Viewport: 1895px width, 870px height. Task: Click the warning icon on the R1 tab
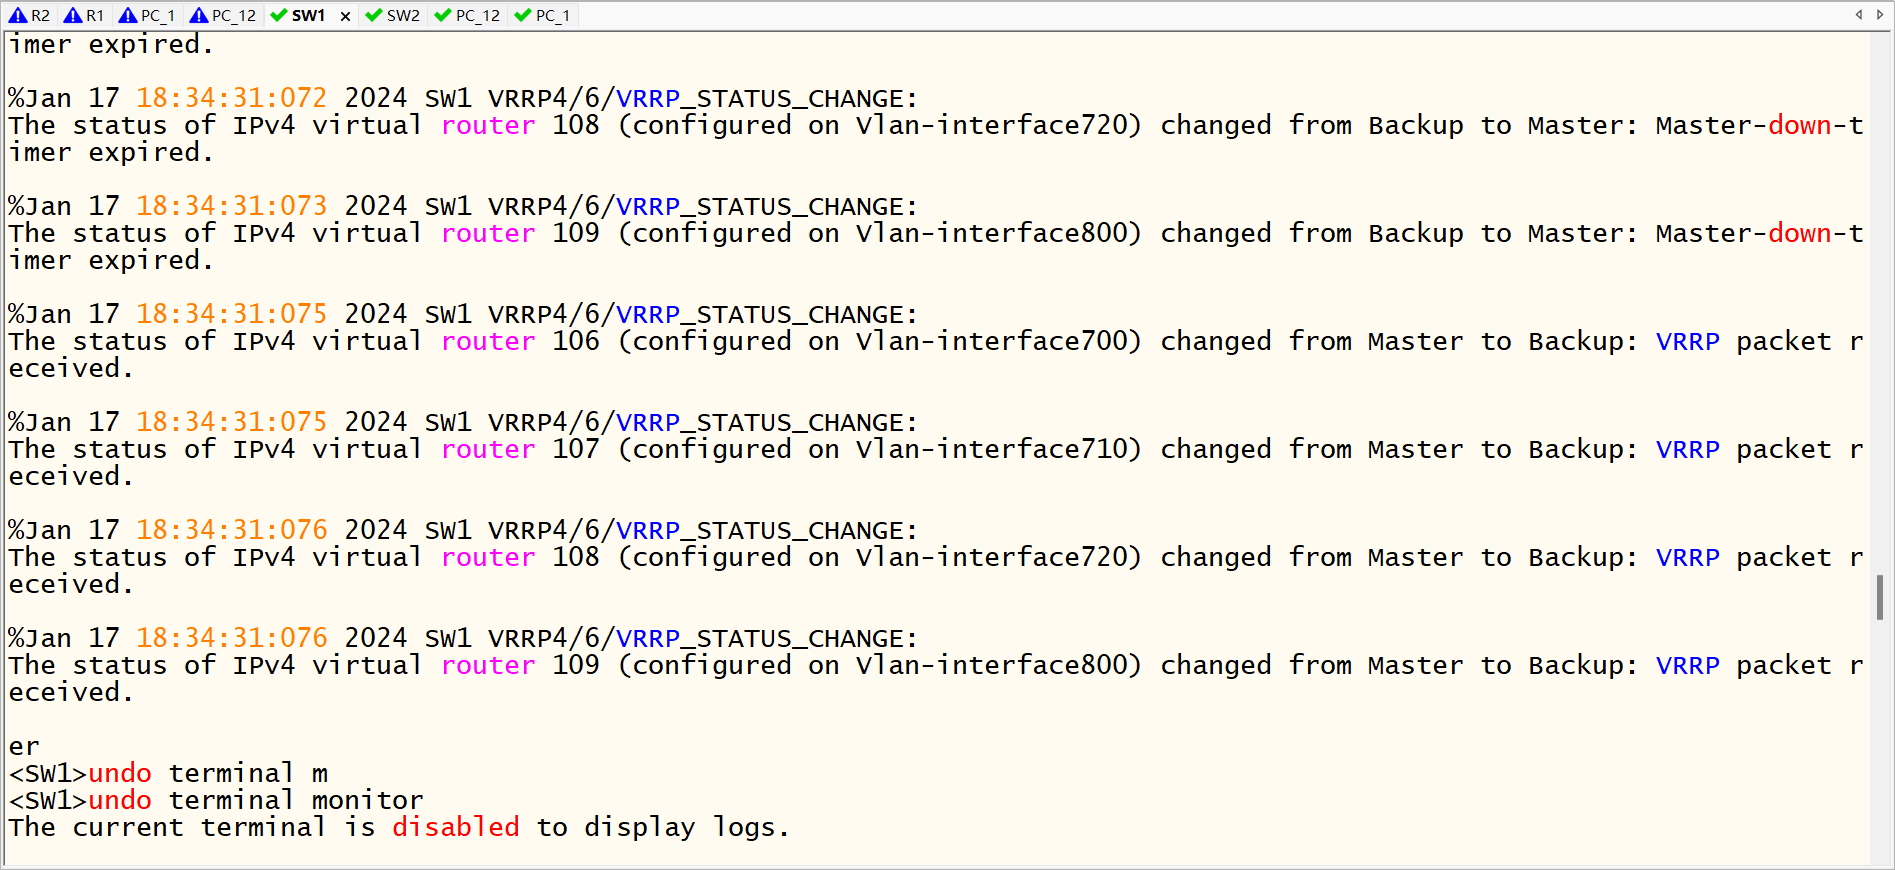(73, 15)
